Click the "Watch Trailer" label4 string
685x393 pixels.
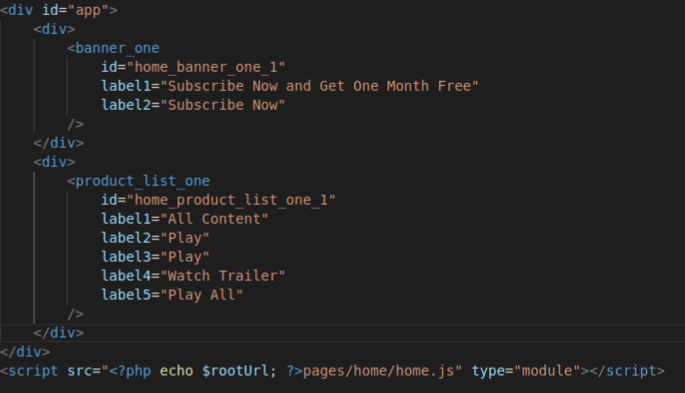tap(223, 276)
